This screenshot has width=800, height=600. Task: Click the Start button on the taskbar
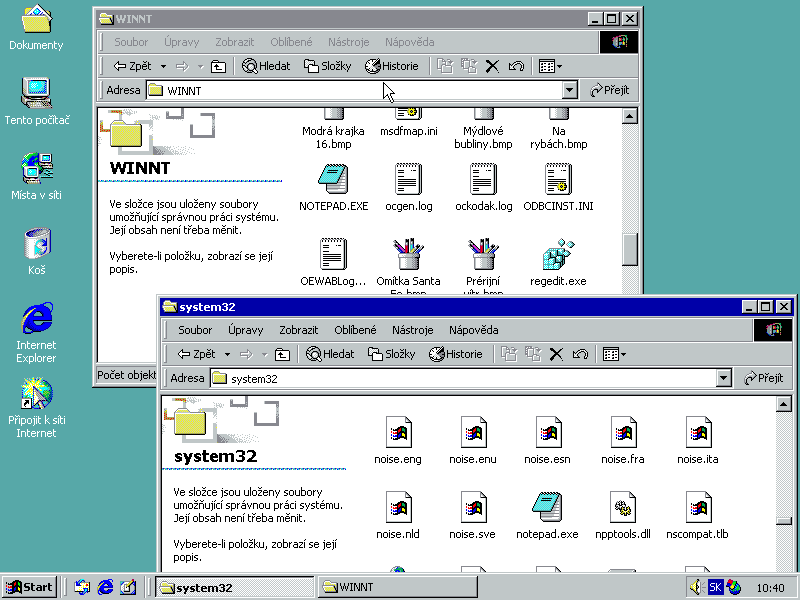(29, 587)
